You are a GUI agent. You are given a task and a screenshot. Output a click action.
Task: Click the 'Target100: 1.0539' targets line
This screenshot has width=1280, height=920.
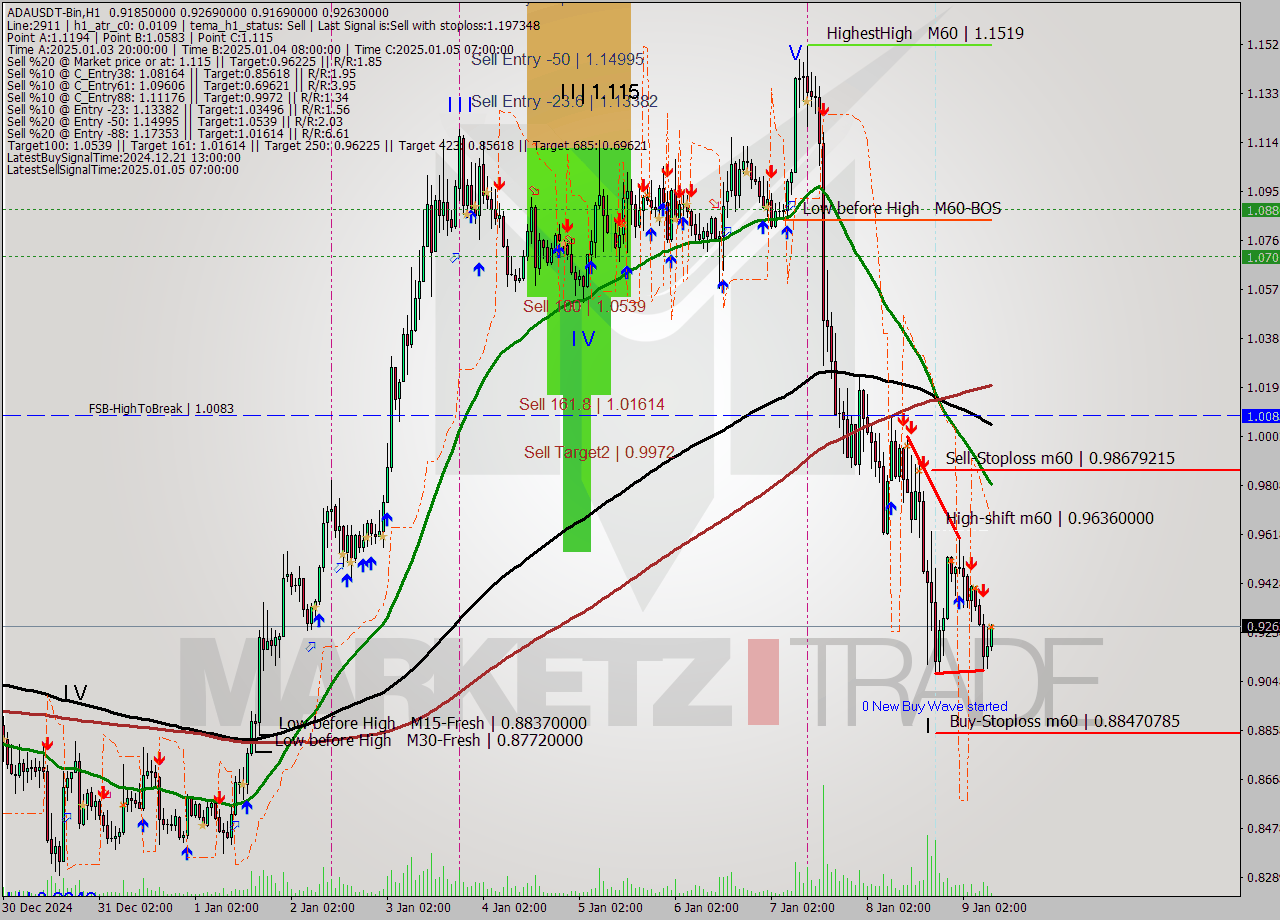(326, 145)
